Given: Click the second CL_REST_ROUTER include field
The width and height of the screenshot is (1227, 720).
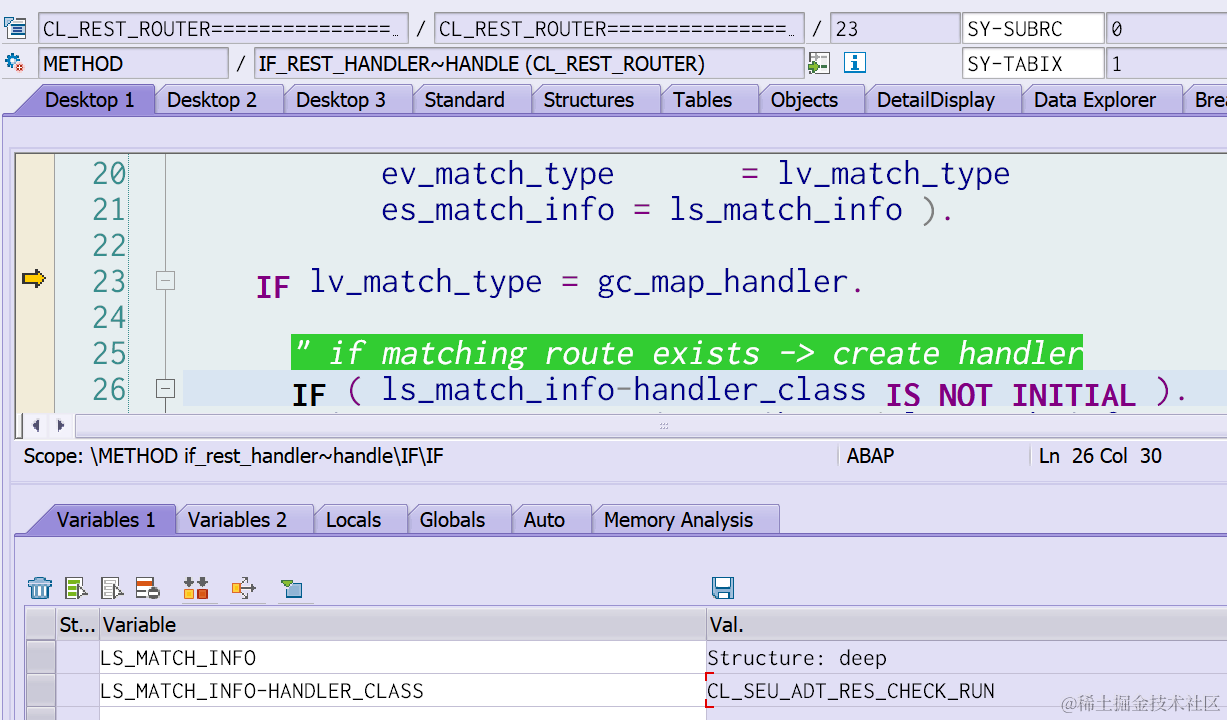Looking at the screenshot, I should [619, 28].
